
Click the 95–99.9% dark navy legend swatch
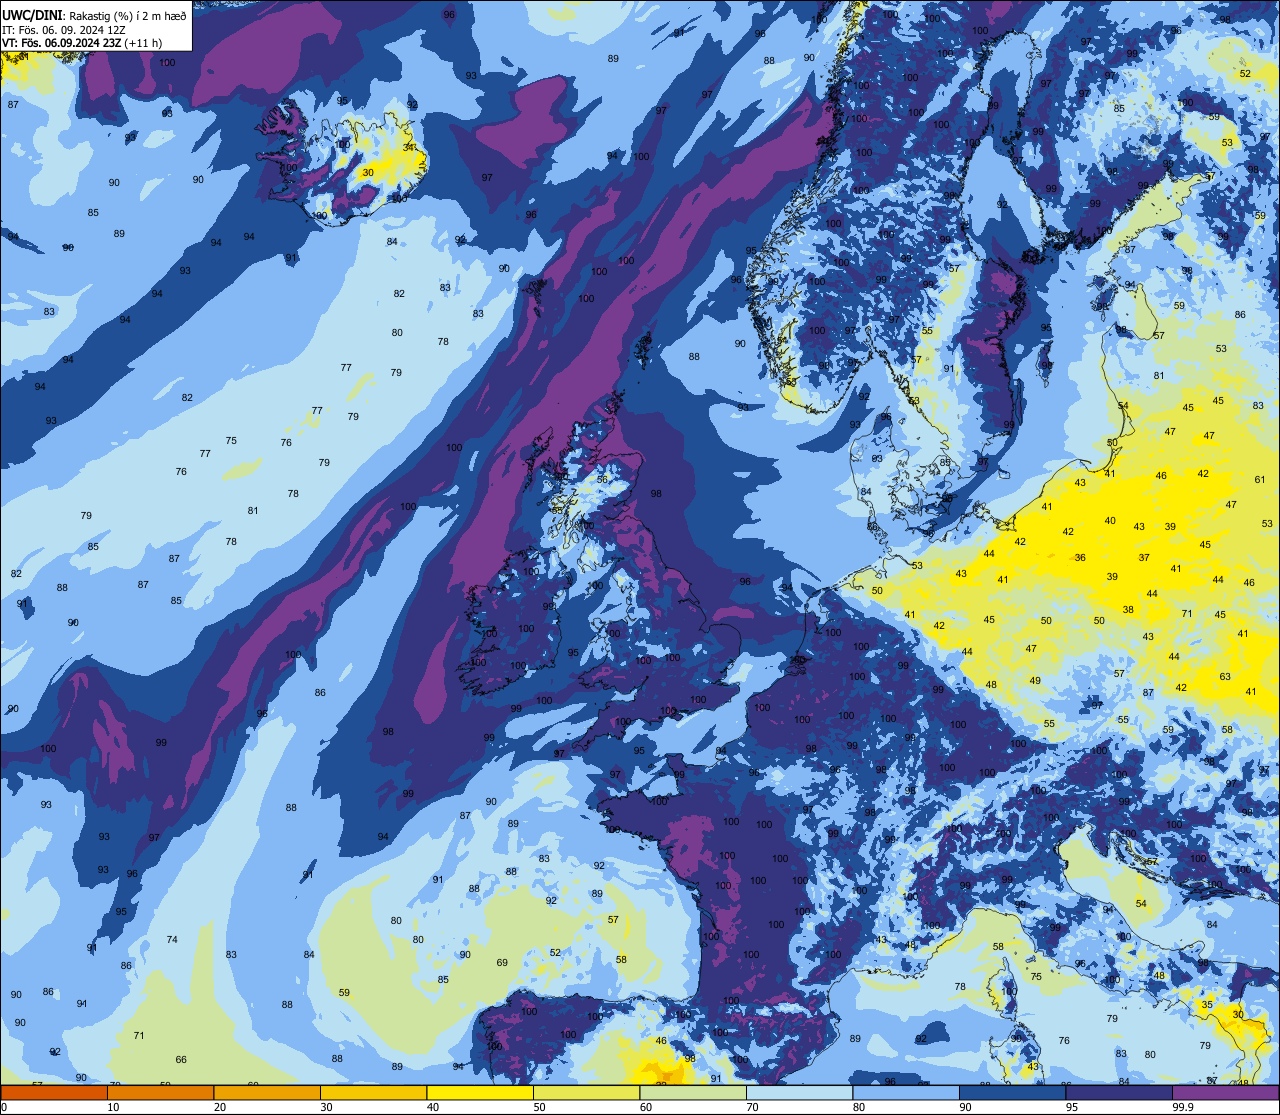(1119, 1092)
